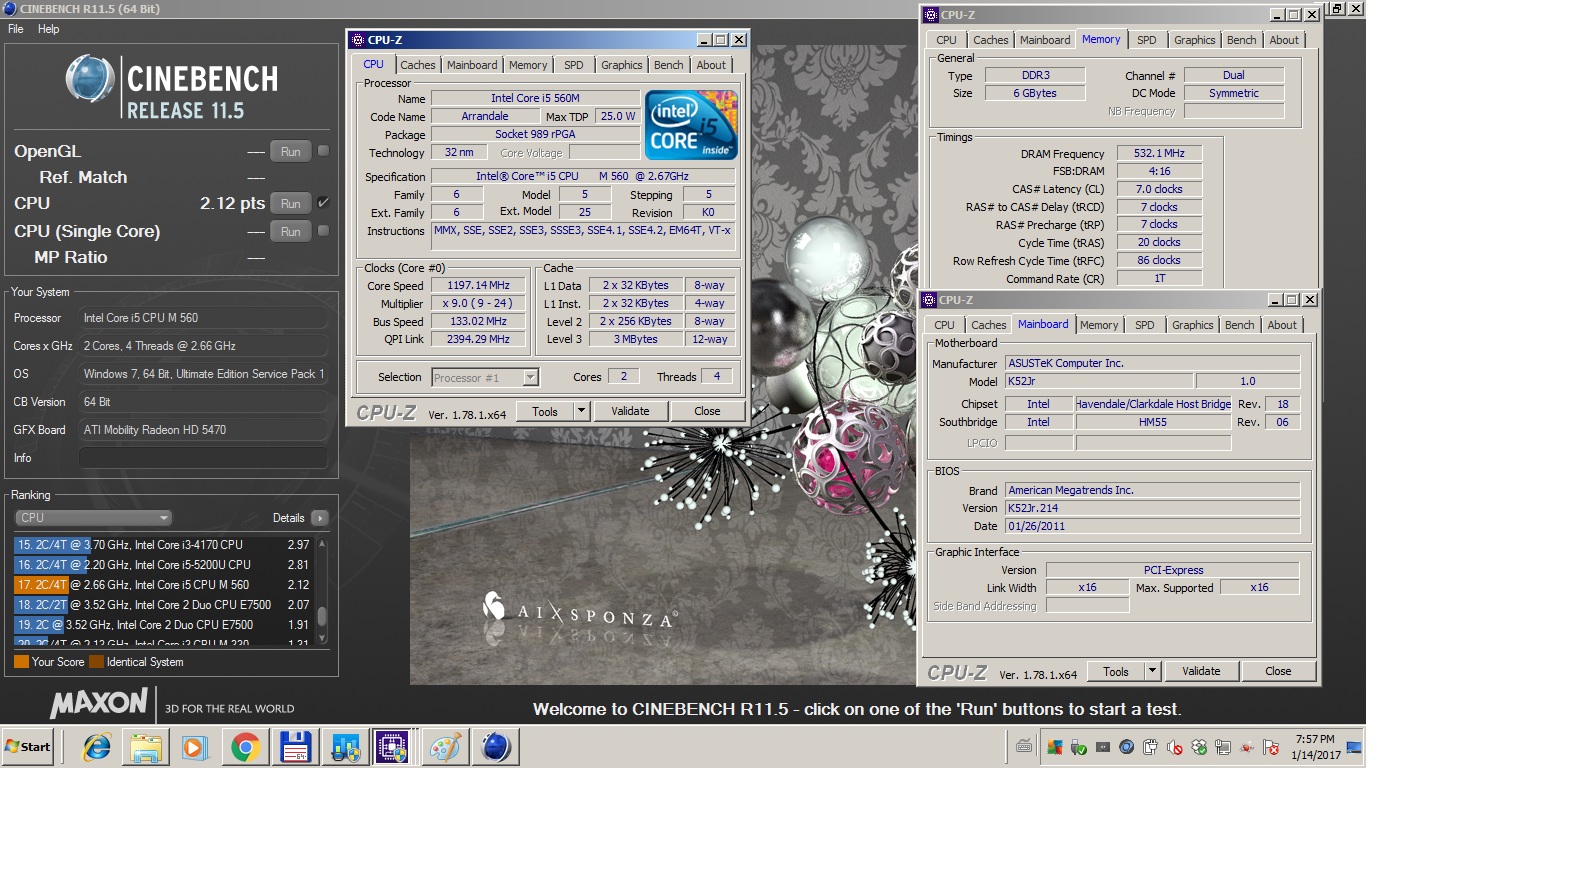Image resolution: width=1581 pixels, height=890 pixels.
Task: Select ranking row Core i5 CPU M 560
Action: (x=163, y=585)
